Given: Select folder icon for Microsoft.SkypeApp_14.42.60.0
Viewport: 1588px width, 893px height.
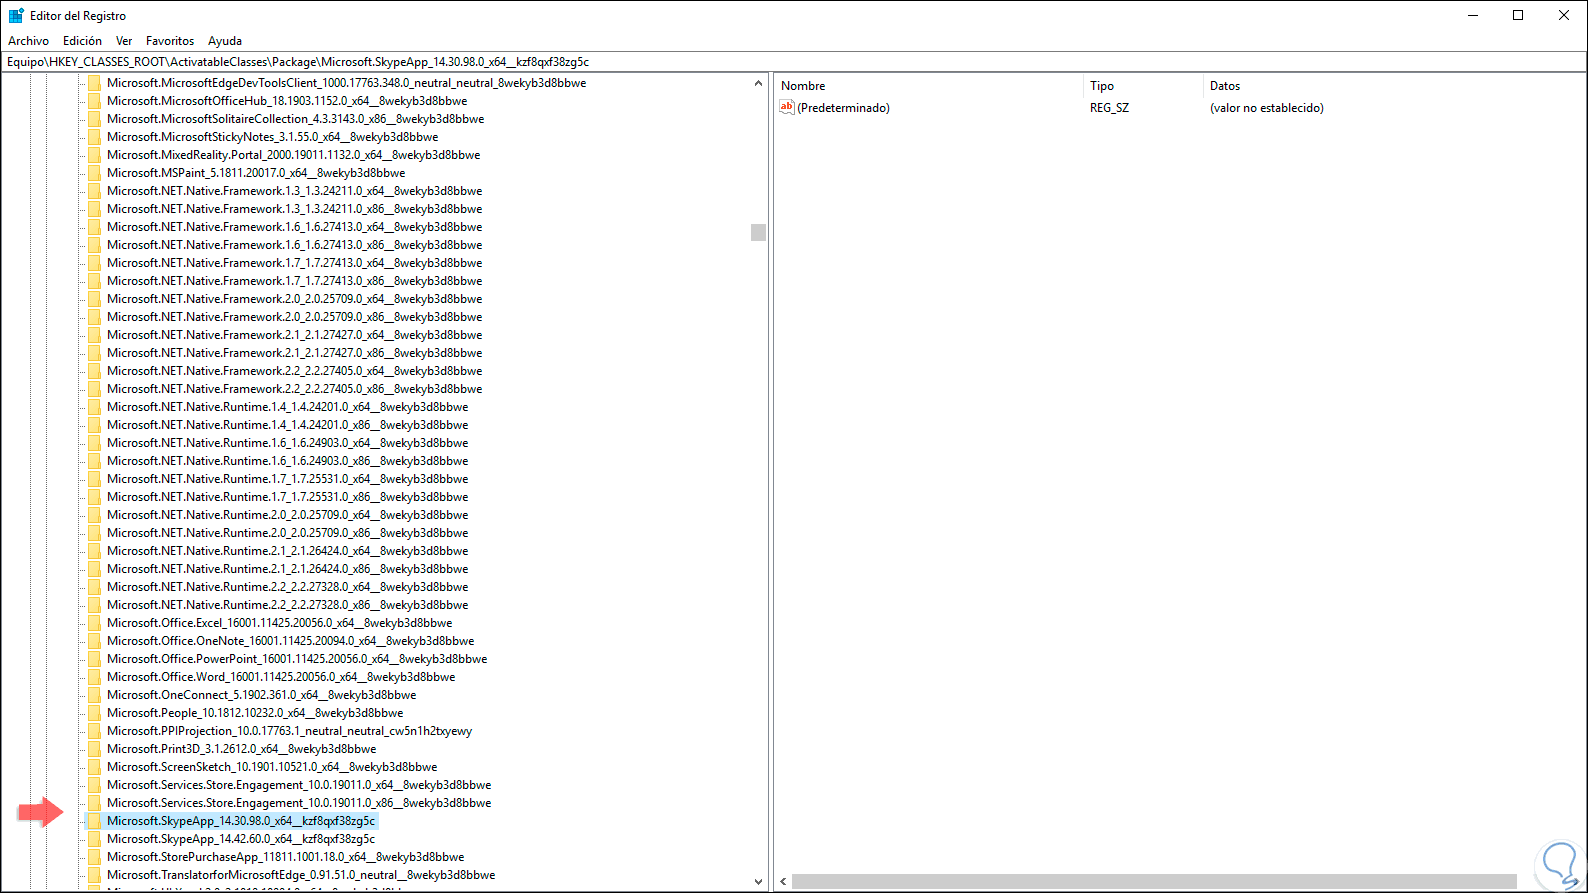Looking at the screenshot, I should (x=94, y=839).
